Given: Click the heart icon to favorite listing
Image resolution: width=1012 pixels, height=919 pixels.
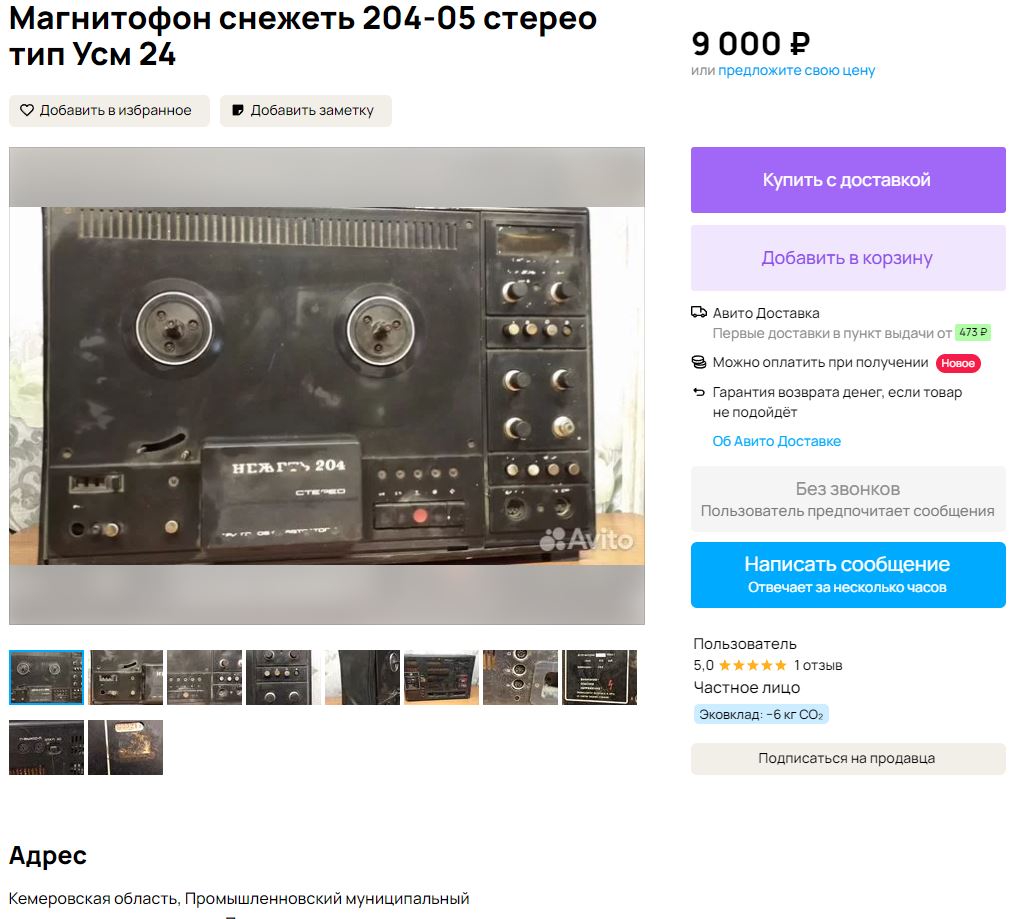Looking at the screenshot, I should point(26,110).
